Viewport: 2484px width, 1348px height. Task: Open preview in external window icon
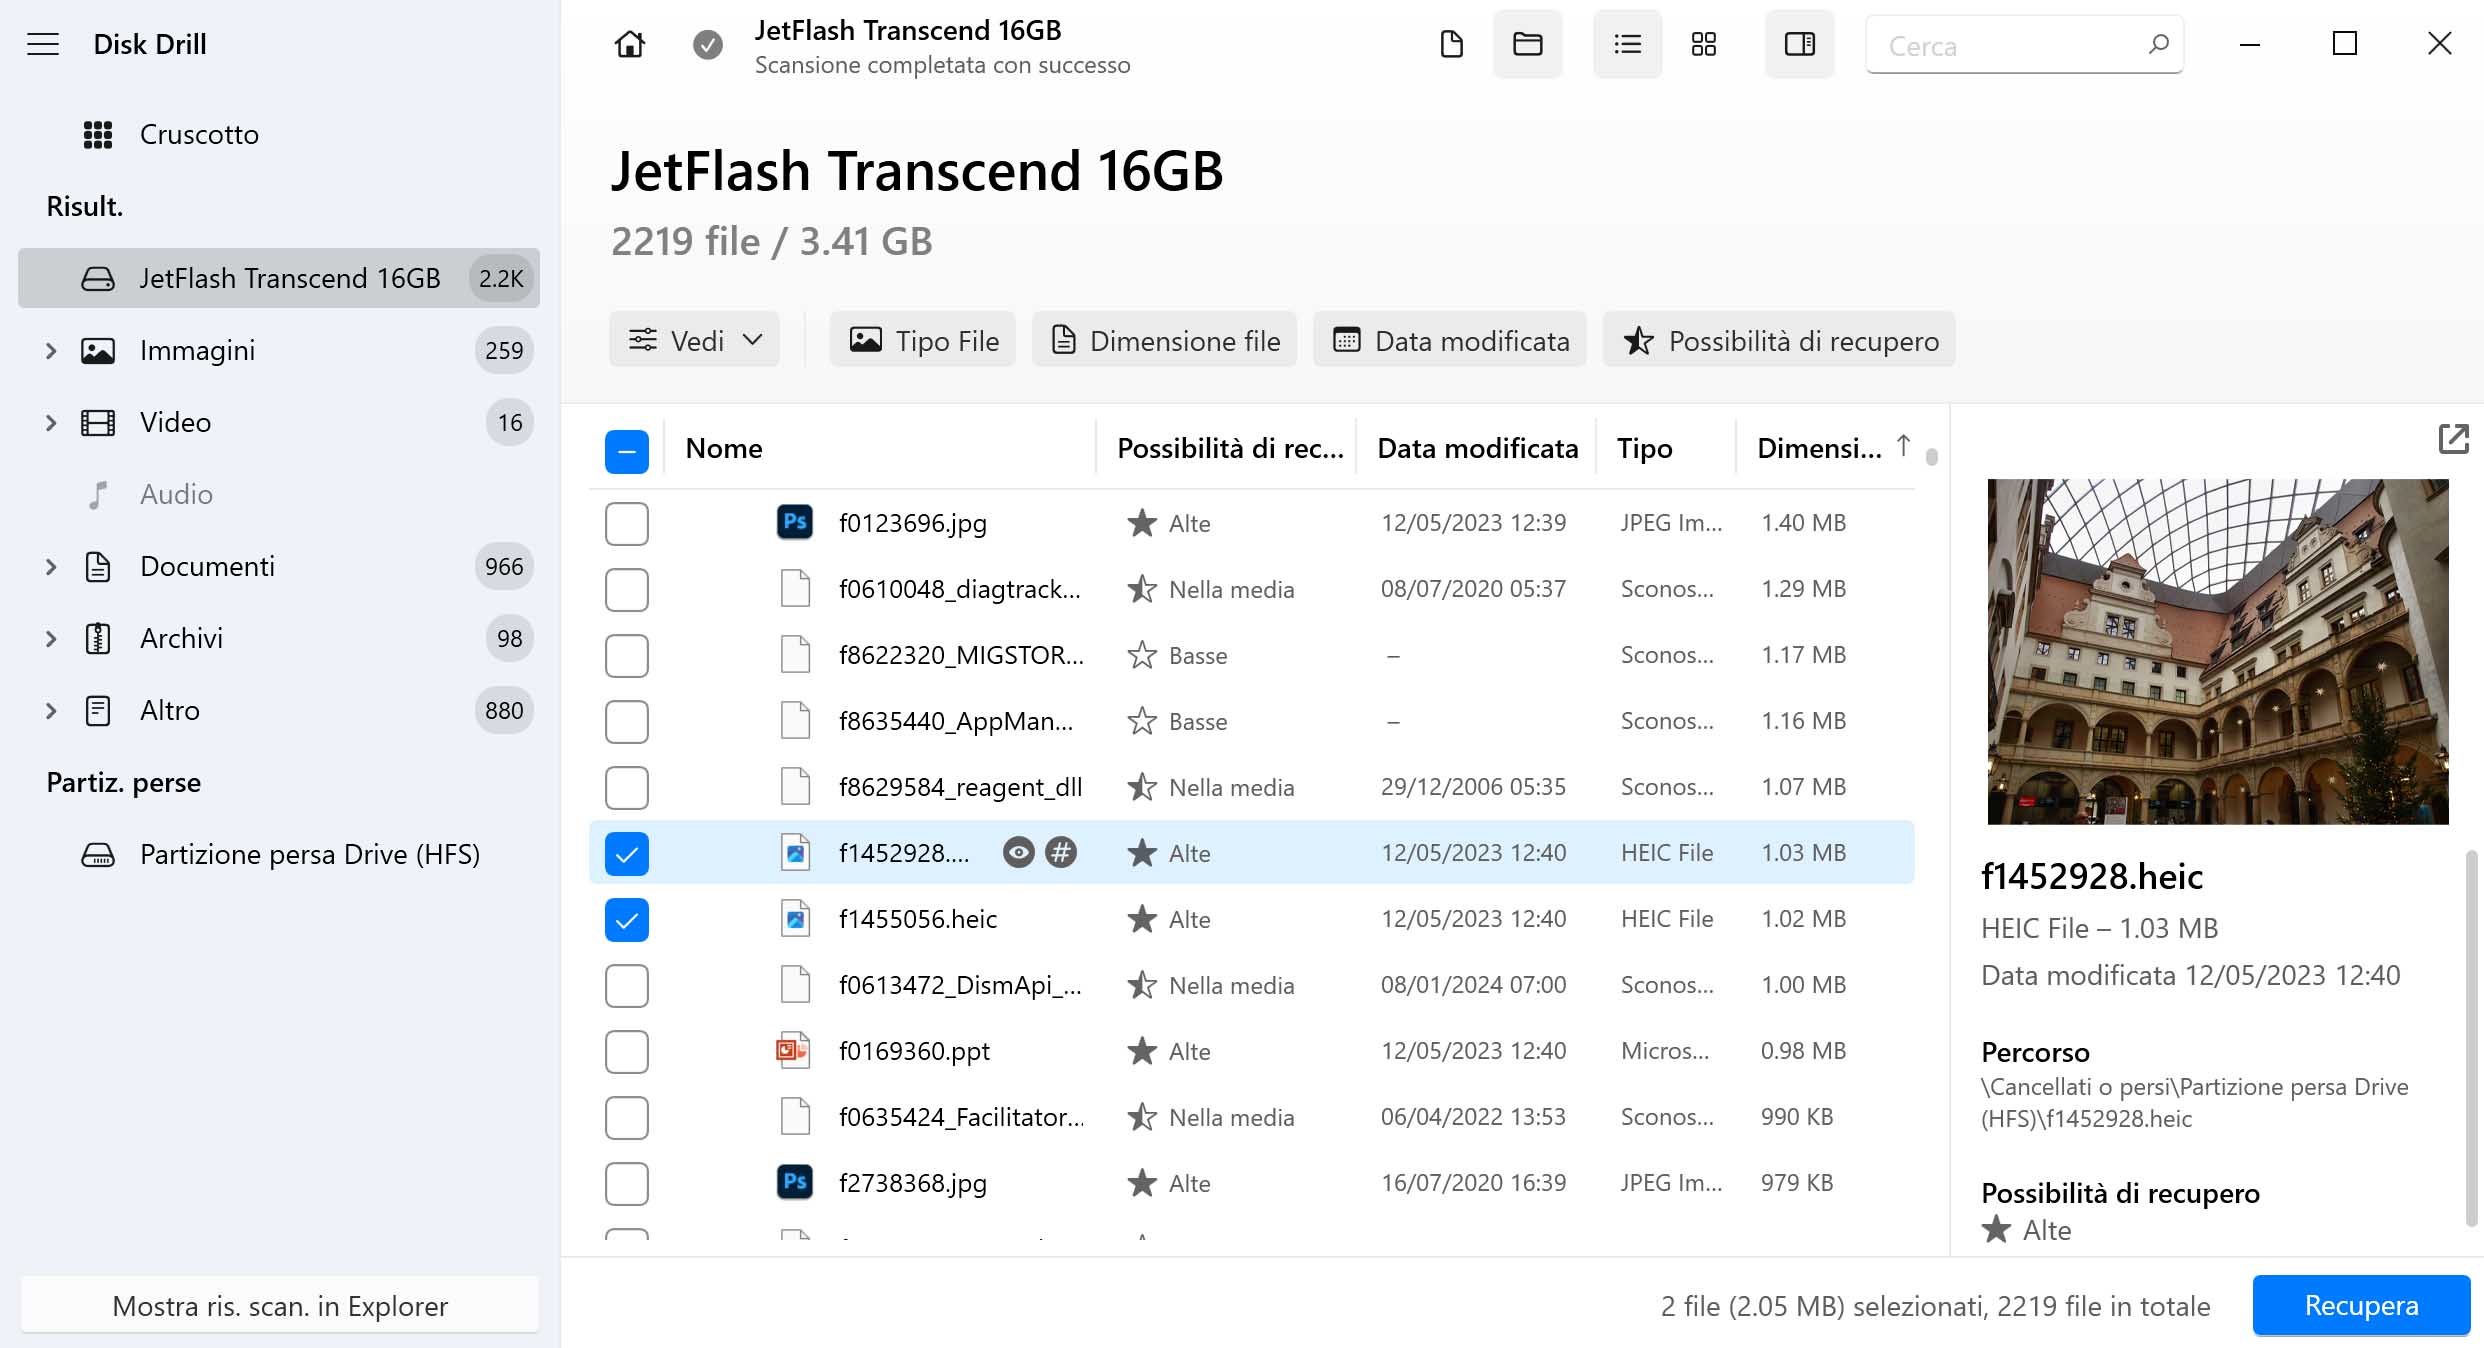2453,439
